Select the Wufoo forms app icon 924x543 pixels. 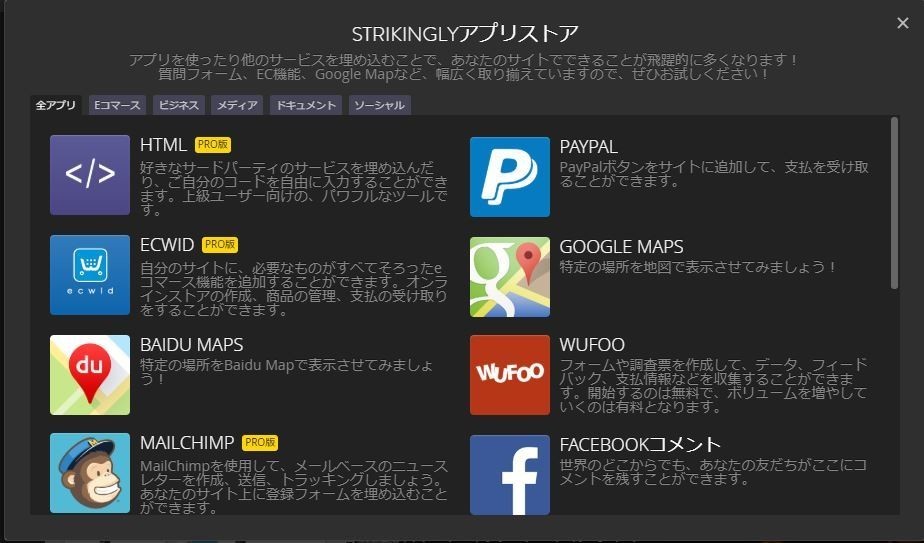click(x=510, y=374)
